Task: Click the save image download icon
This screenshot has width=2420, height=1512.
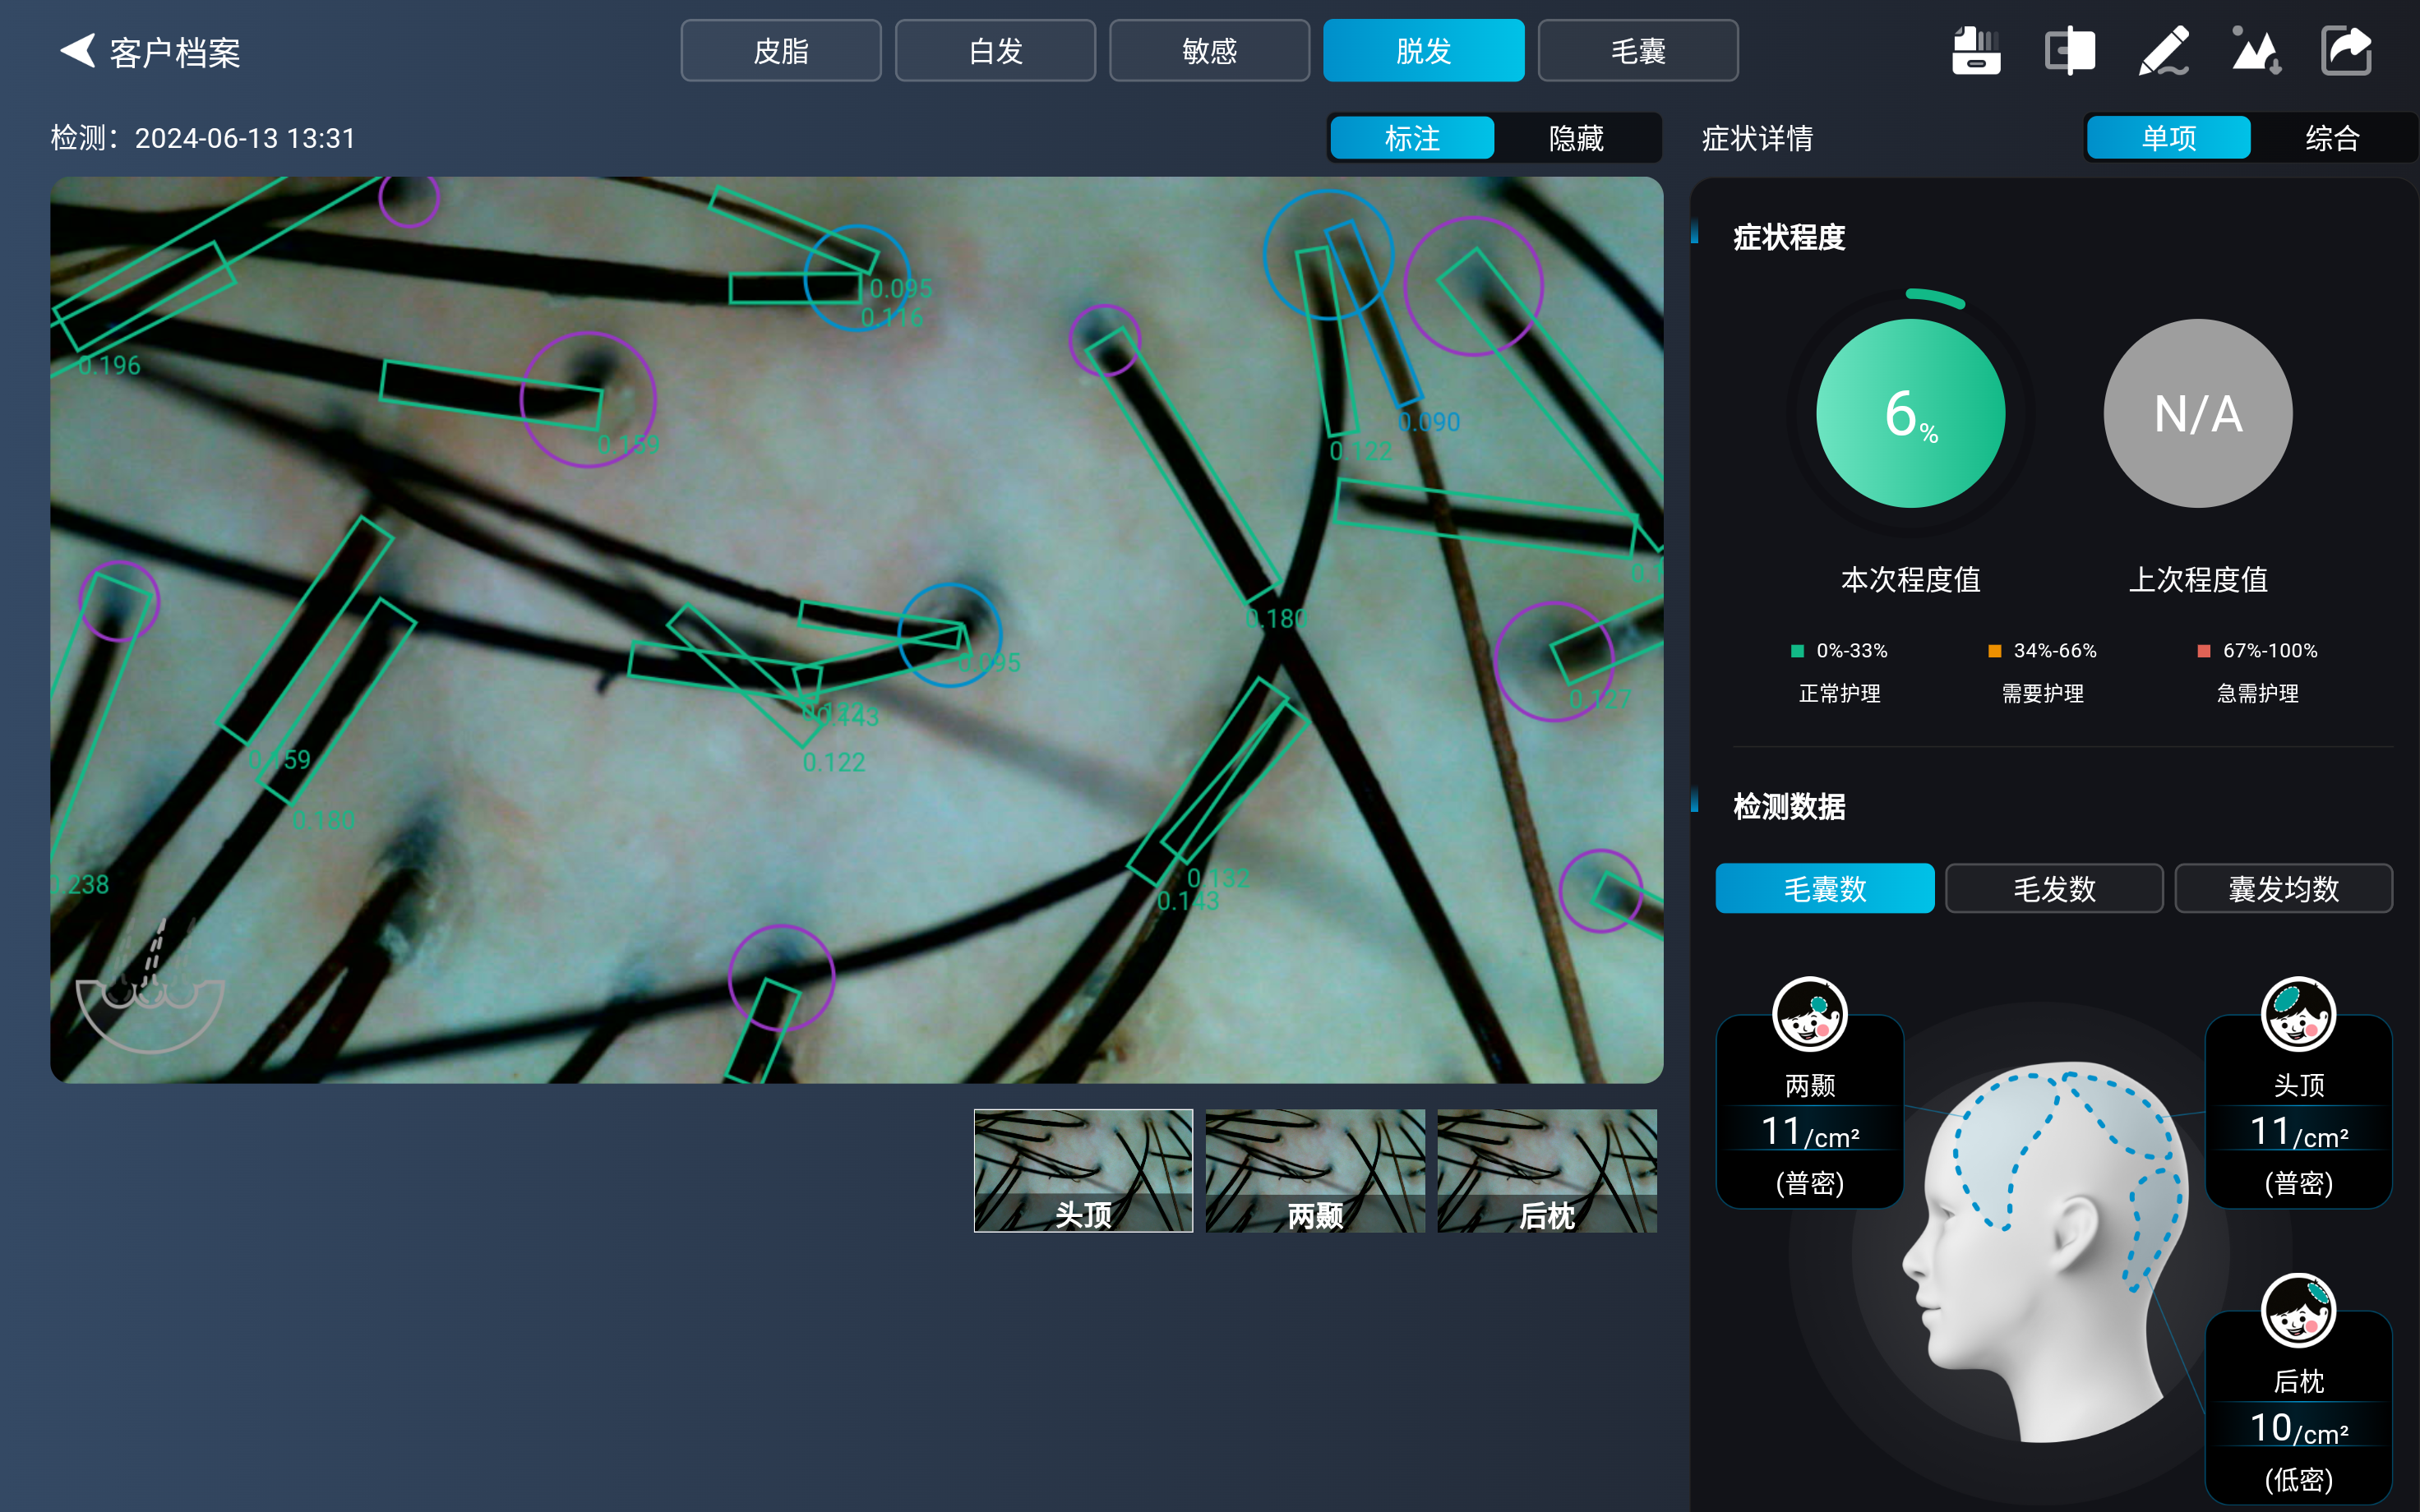Action: coord(2255,51)
